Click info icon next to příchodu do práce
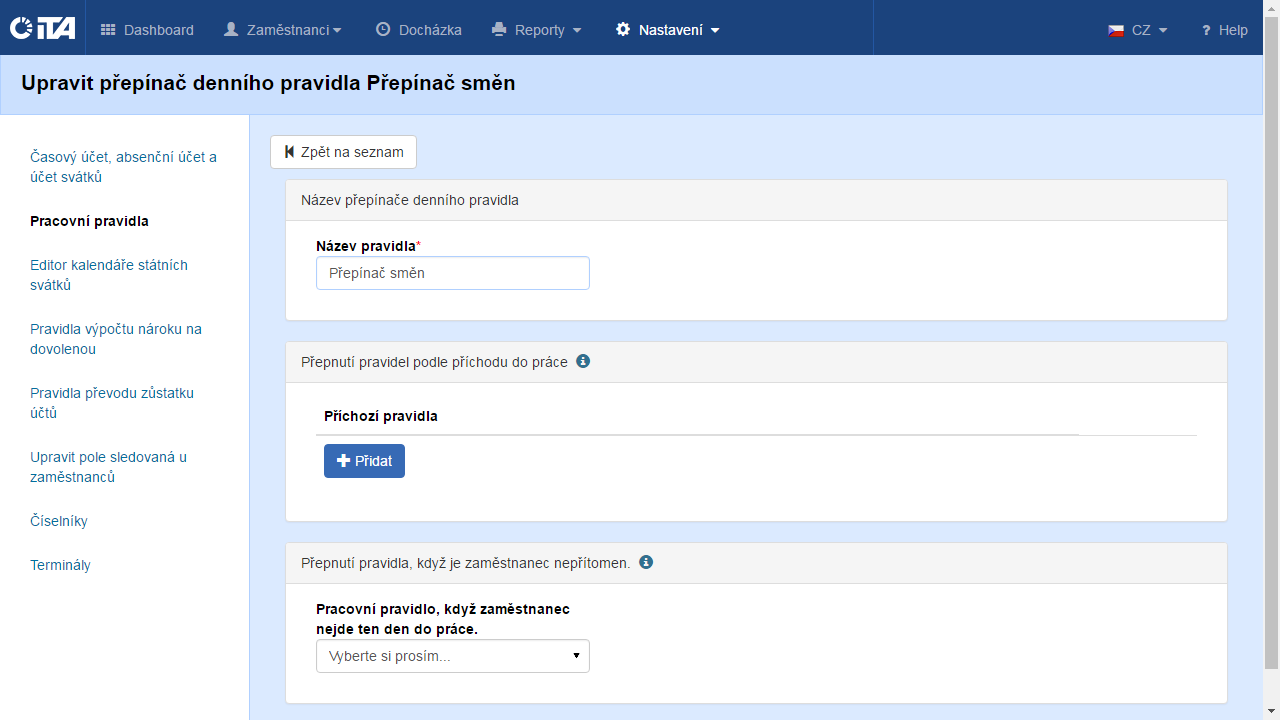Screen dimensions: 1280x720 [x=583, y=361]
